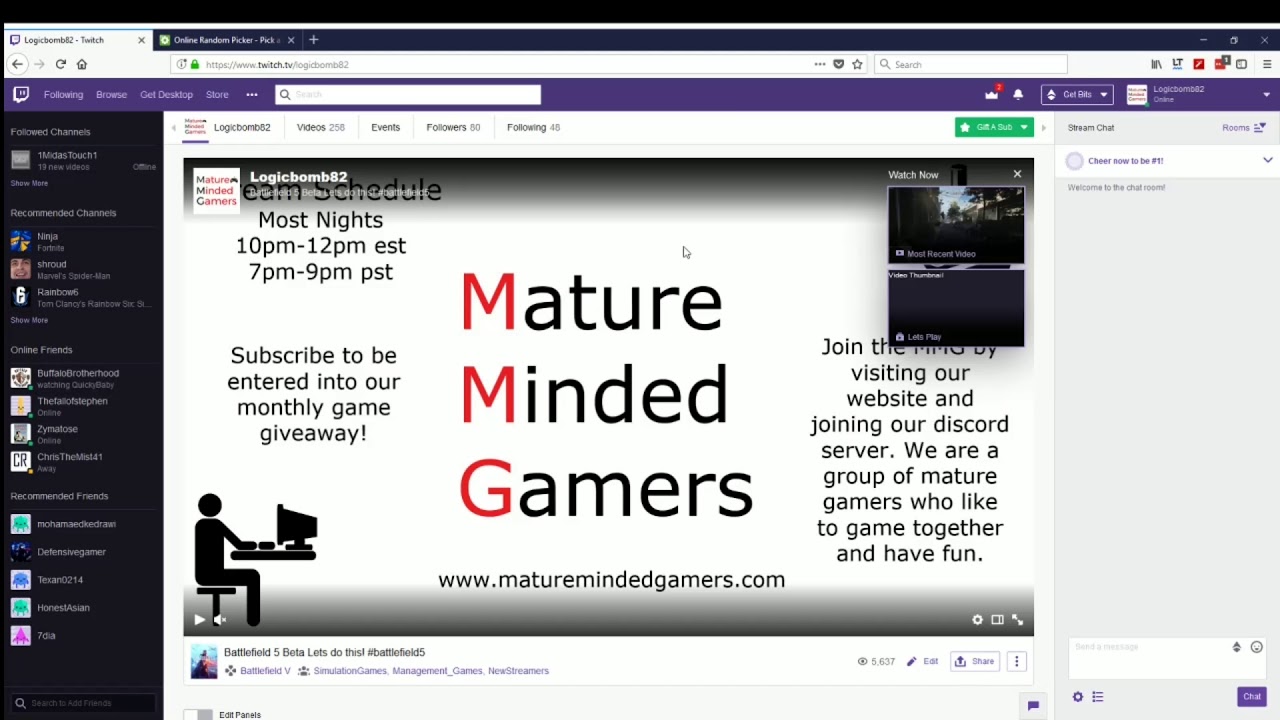Open a new browser tab

(313, 40)
